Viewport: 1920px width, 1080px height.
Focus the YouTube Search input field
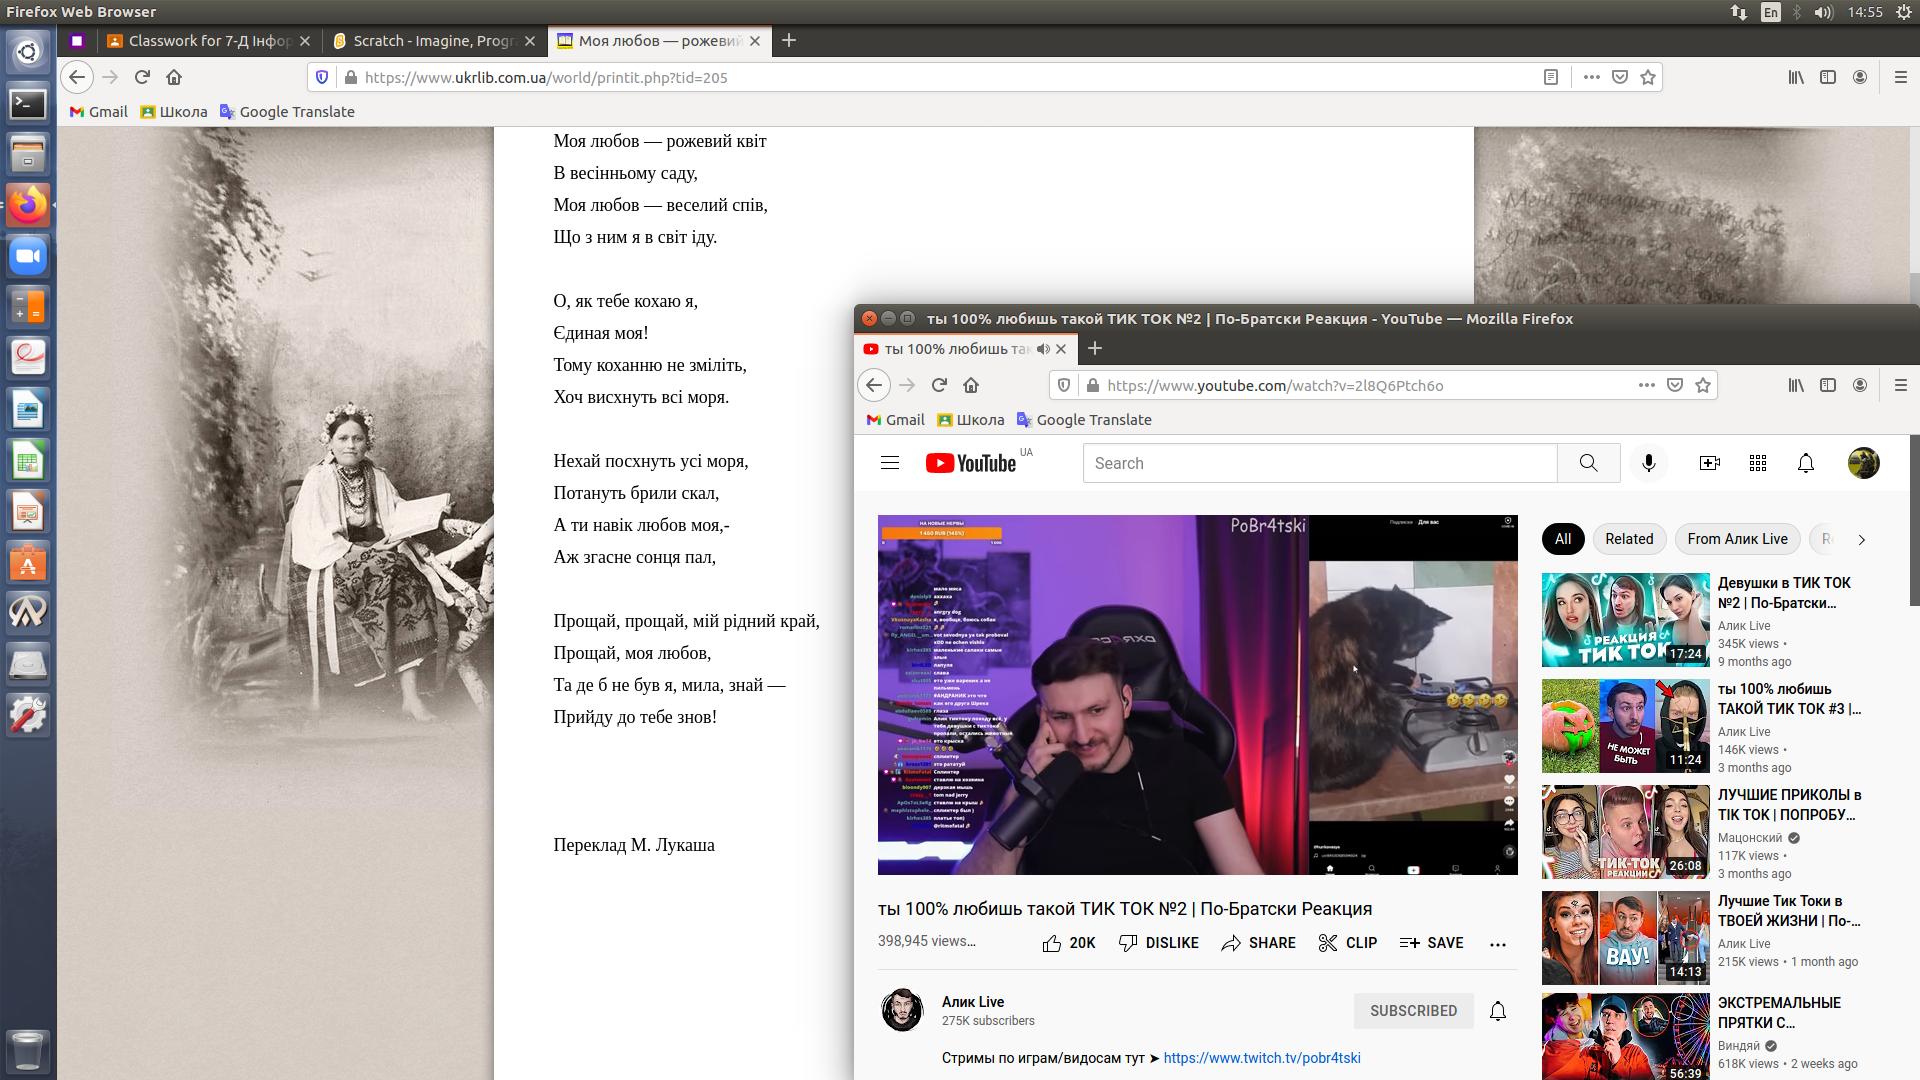(1320, 463)
